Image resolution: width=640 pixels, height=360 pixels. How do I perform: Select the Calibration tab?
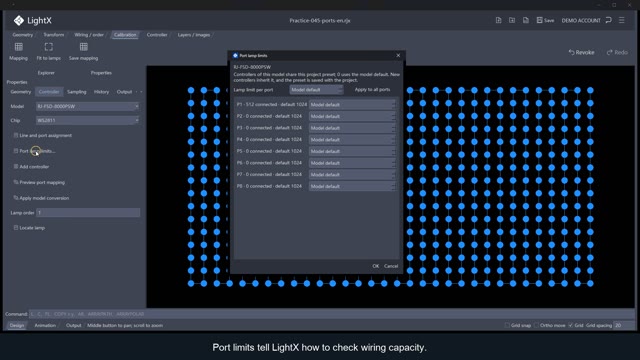tap(125, 35)
